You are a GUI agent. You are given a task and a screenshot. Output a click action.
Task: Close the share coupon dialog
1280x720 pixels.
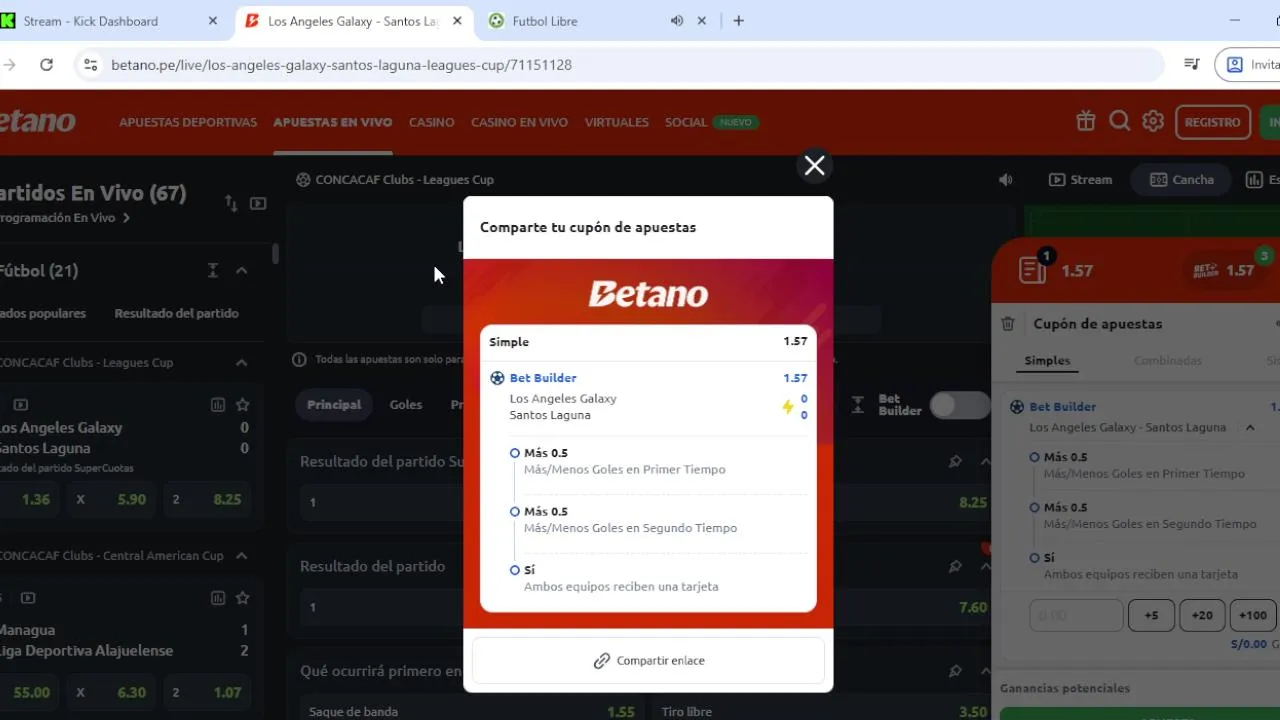(814, 165)
